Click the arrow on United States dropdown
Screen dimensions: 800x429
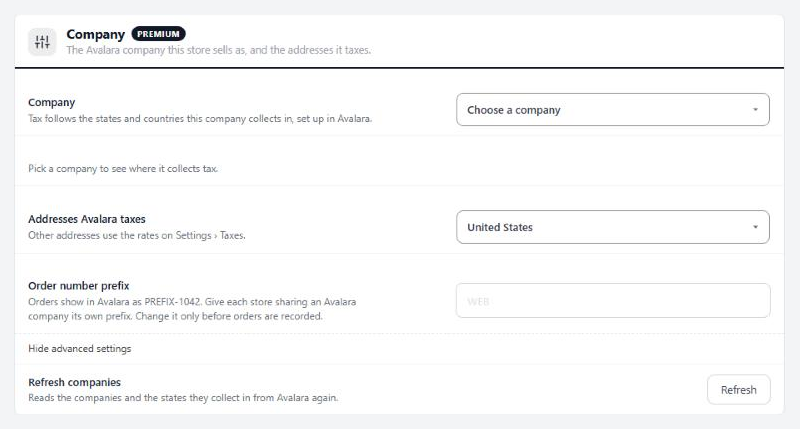[755, 227]
